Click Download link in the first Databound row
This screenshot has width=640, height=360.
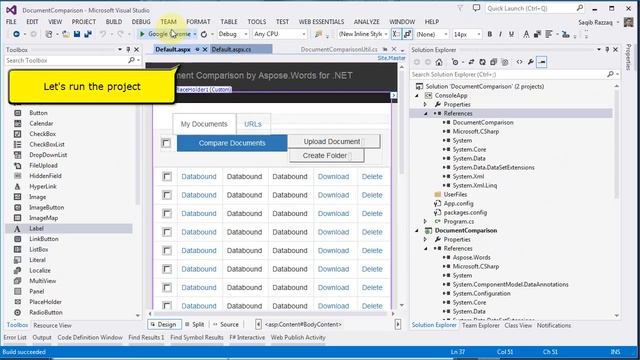(x=333, y=177)
